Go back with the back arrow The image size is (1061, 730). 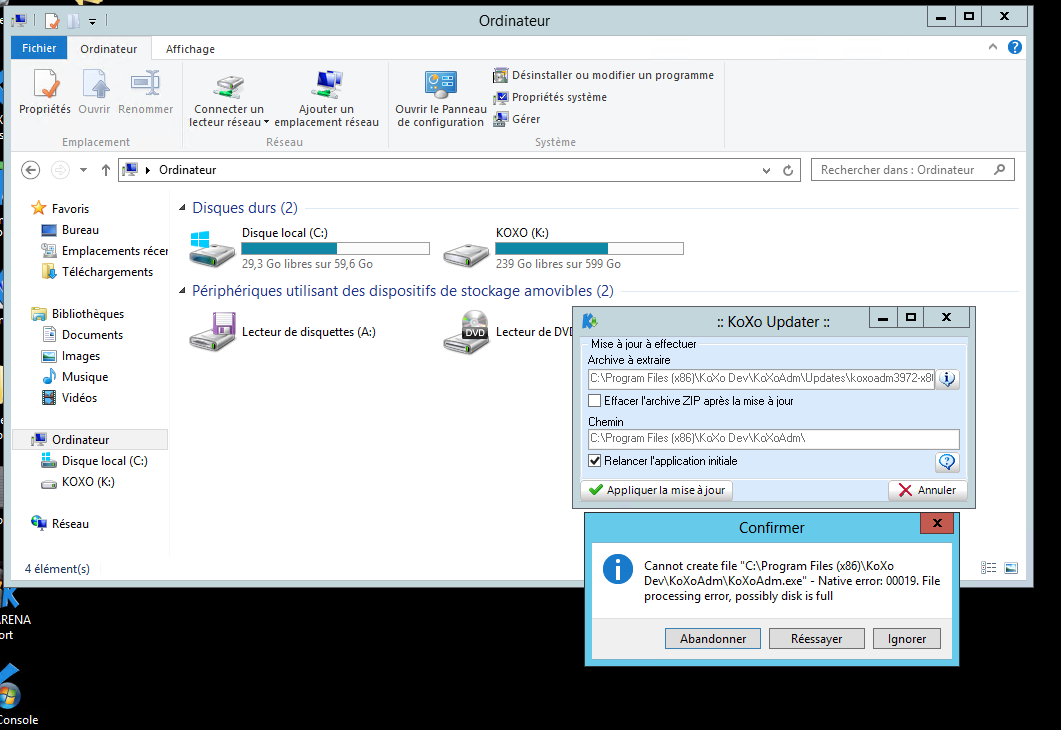pos(30,170)
